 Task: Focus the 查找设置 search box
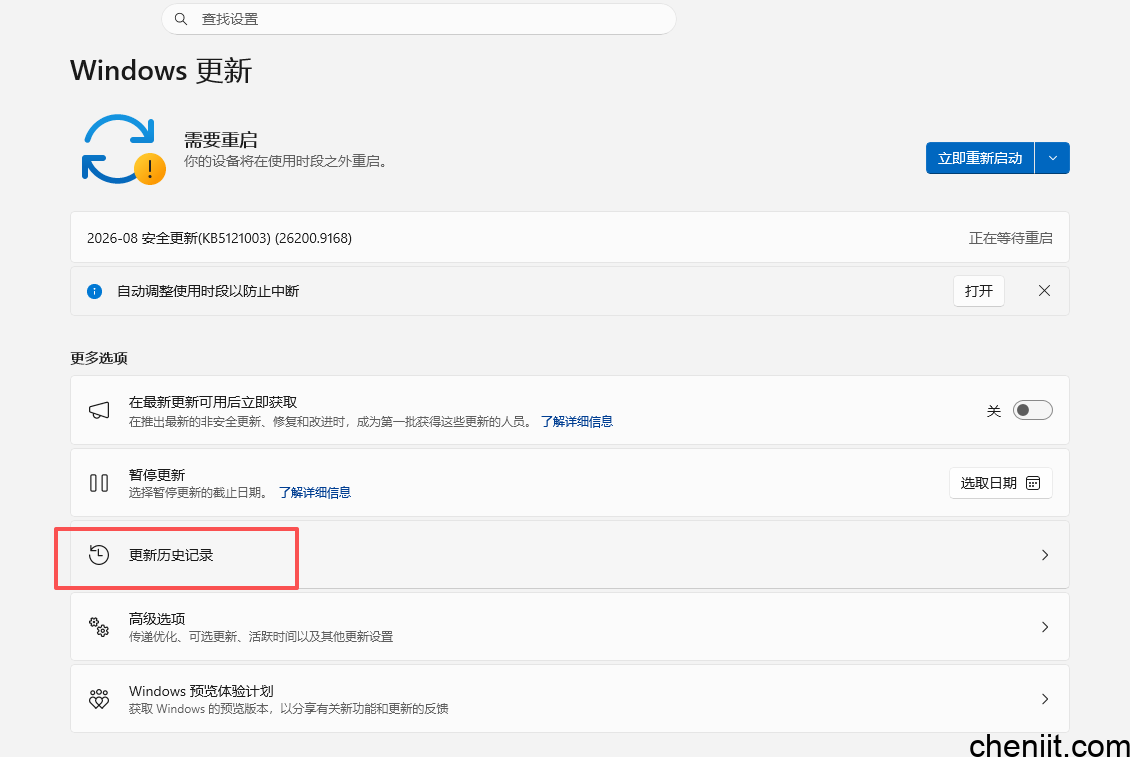(419, 19)
